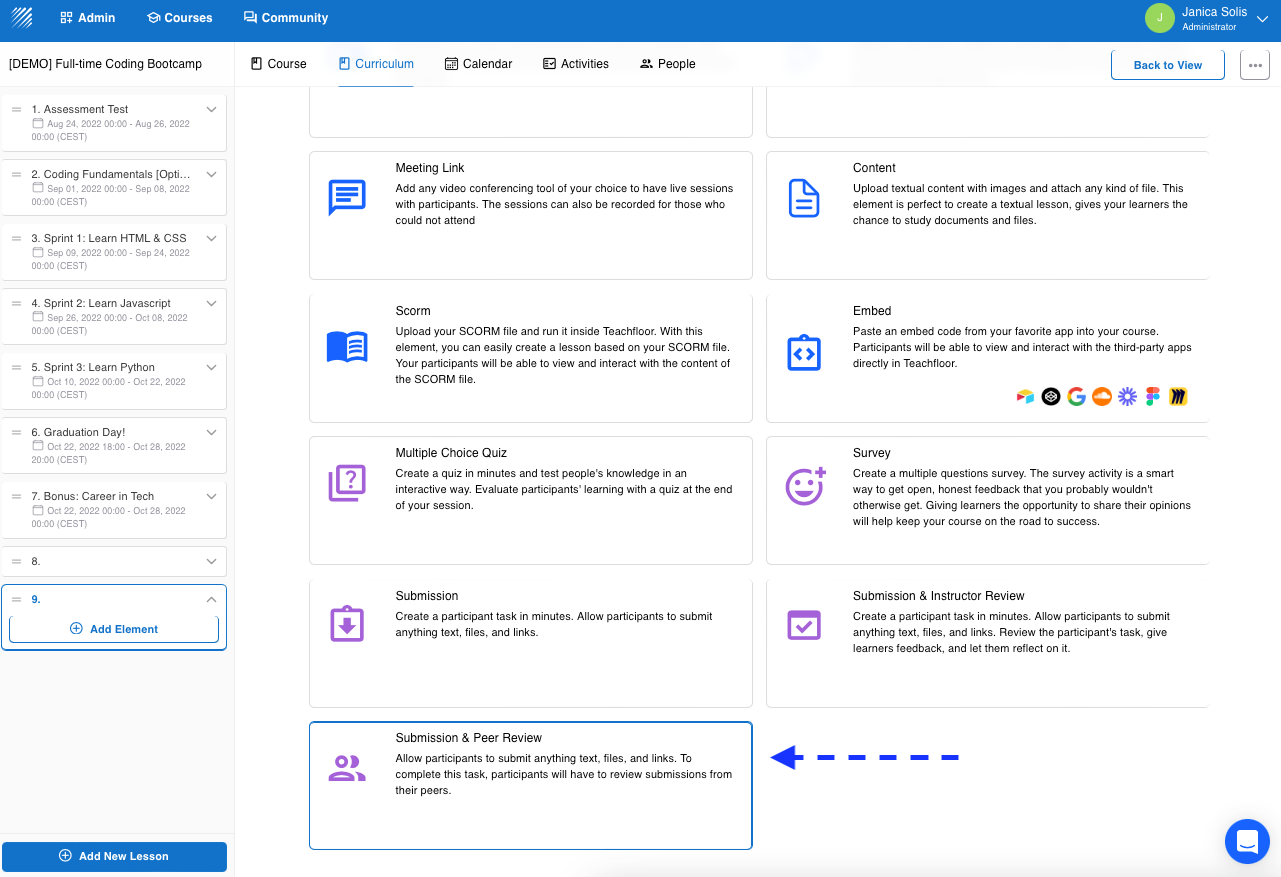This screenshot has height=877, width=1281.
Task: Select the Submission download icon
Action: coord(345,624)
